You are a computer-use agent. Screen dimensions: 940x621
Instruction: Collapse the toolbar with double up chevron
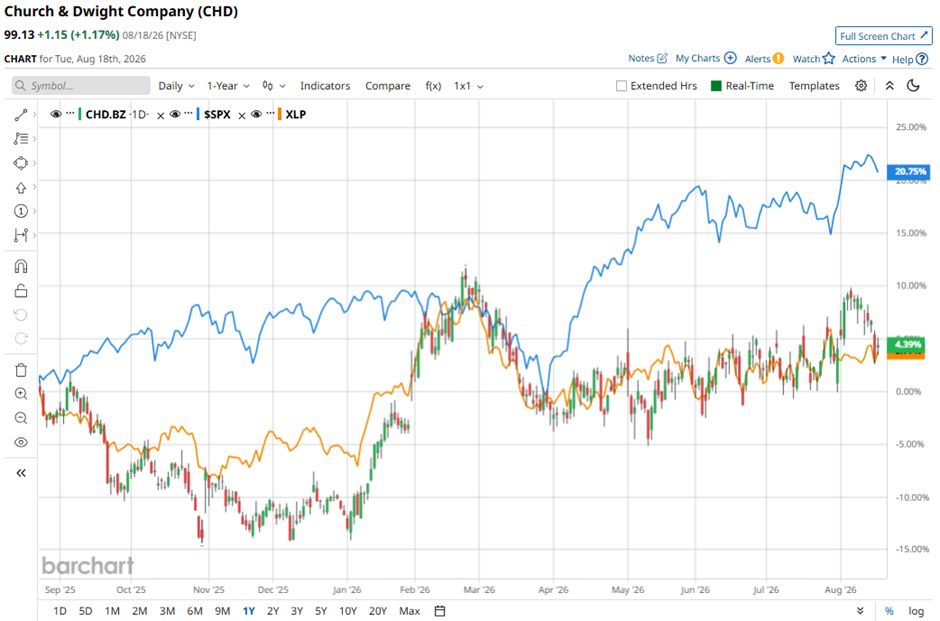890,86
